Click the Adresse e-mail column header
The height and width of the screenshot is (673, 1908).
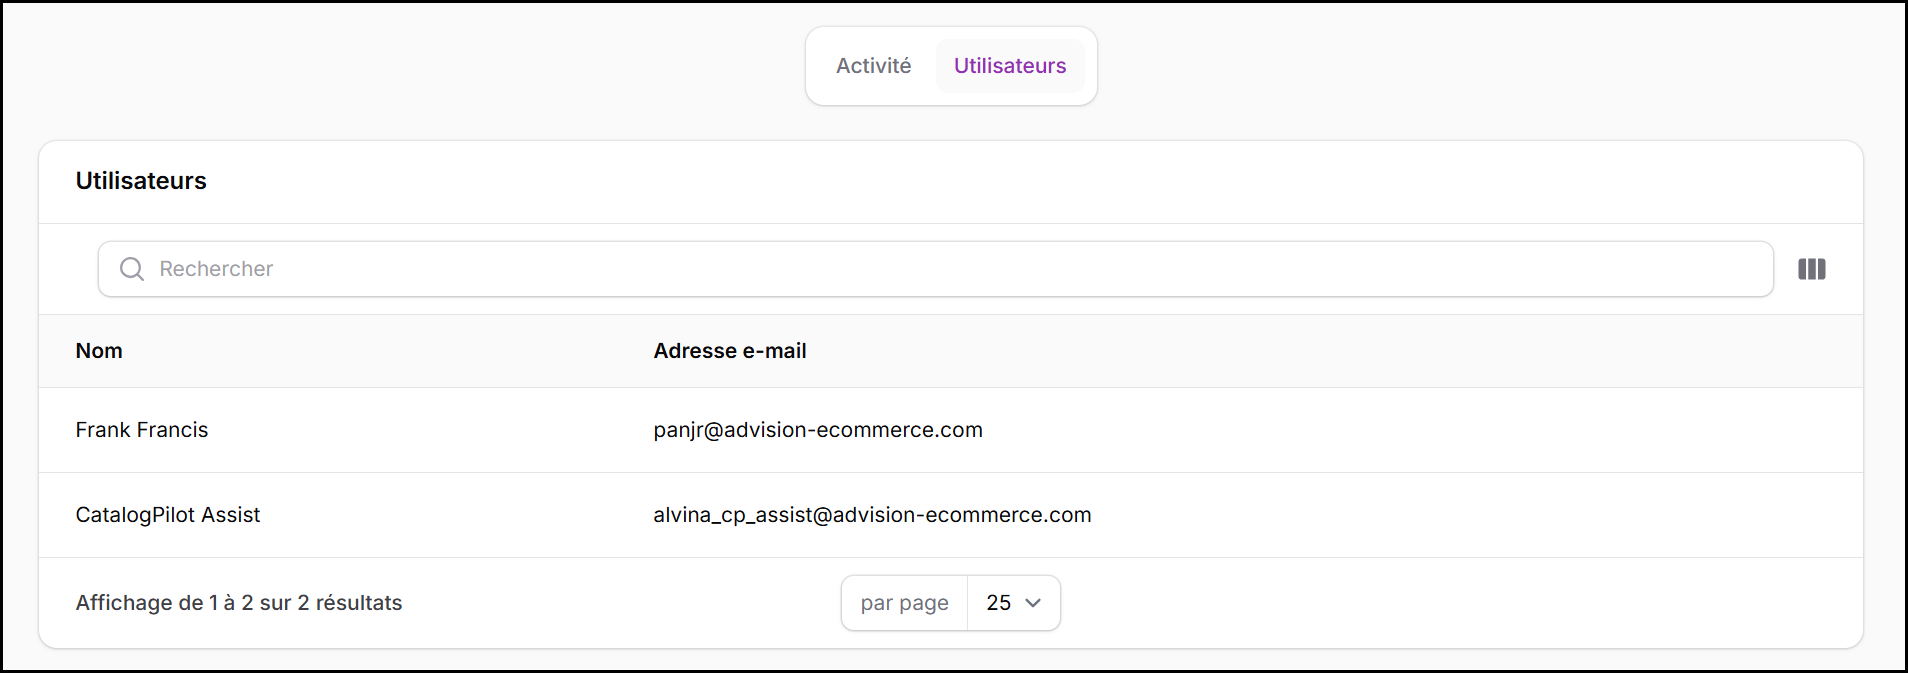click(729, 351)
